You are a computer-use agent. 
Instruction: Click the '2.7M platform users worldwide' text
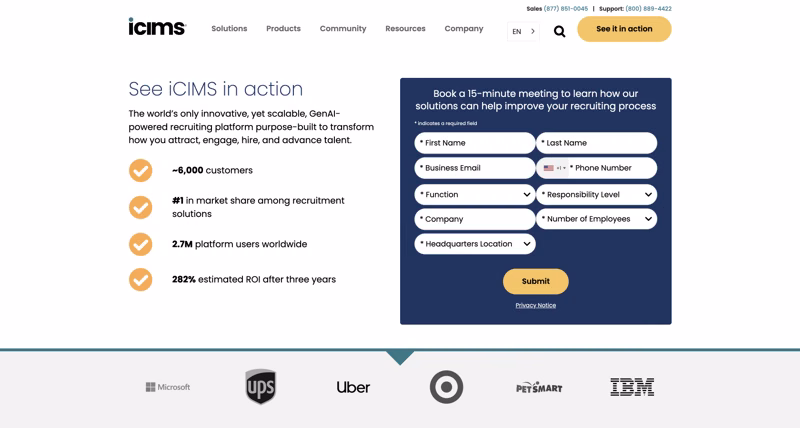(x=240, y=244)
